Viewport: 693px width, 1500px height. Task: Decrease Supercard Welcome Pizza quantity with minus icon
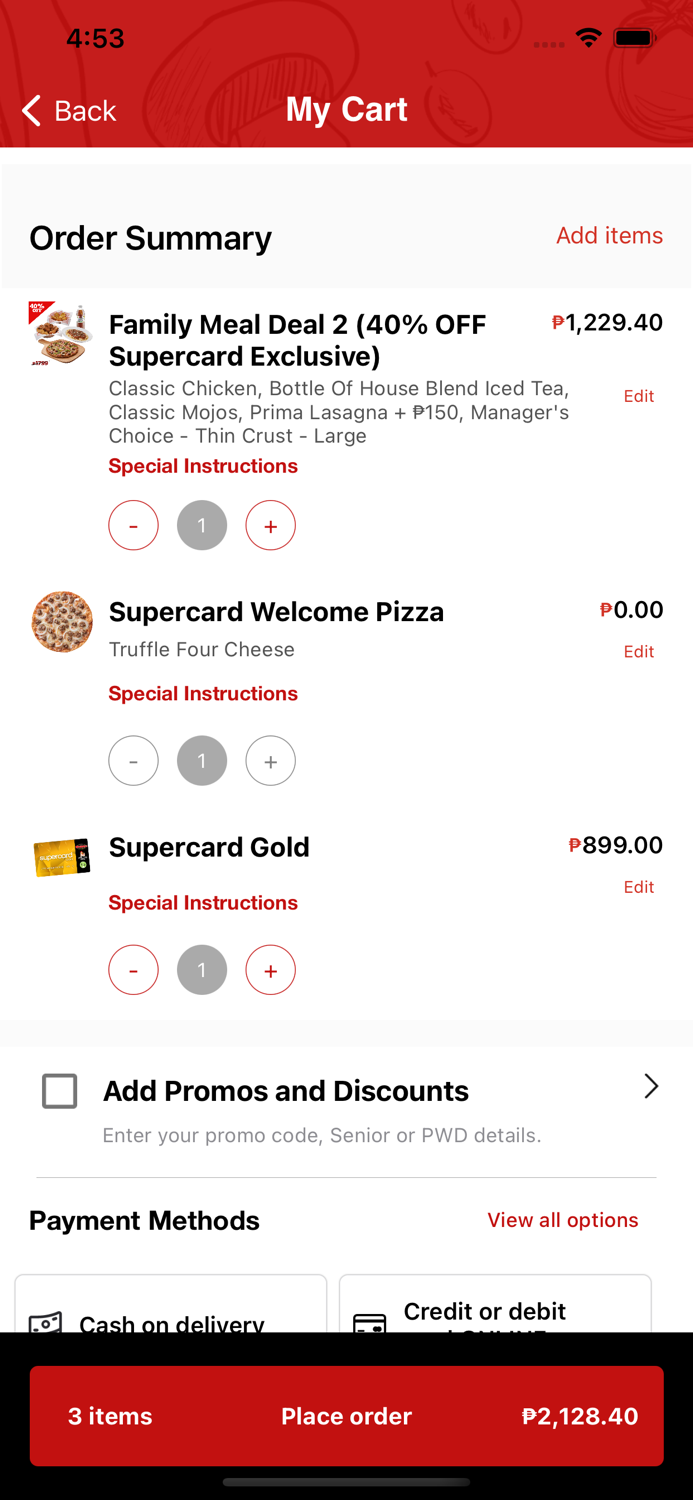pyautogui.click(x=133, y=760)
